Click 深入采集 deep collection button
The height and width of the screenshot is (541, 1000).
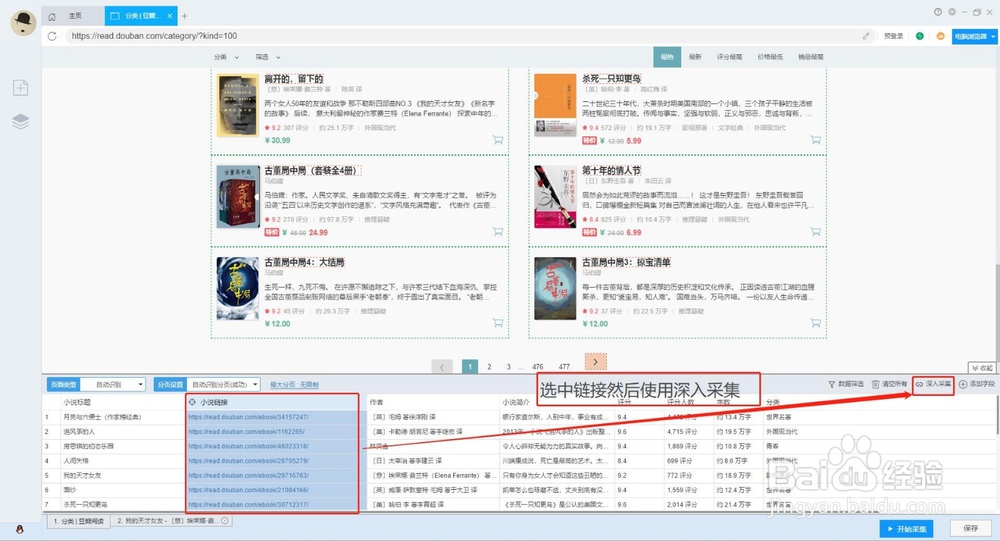tap(933, 384)
